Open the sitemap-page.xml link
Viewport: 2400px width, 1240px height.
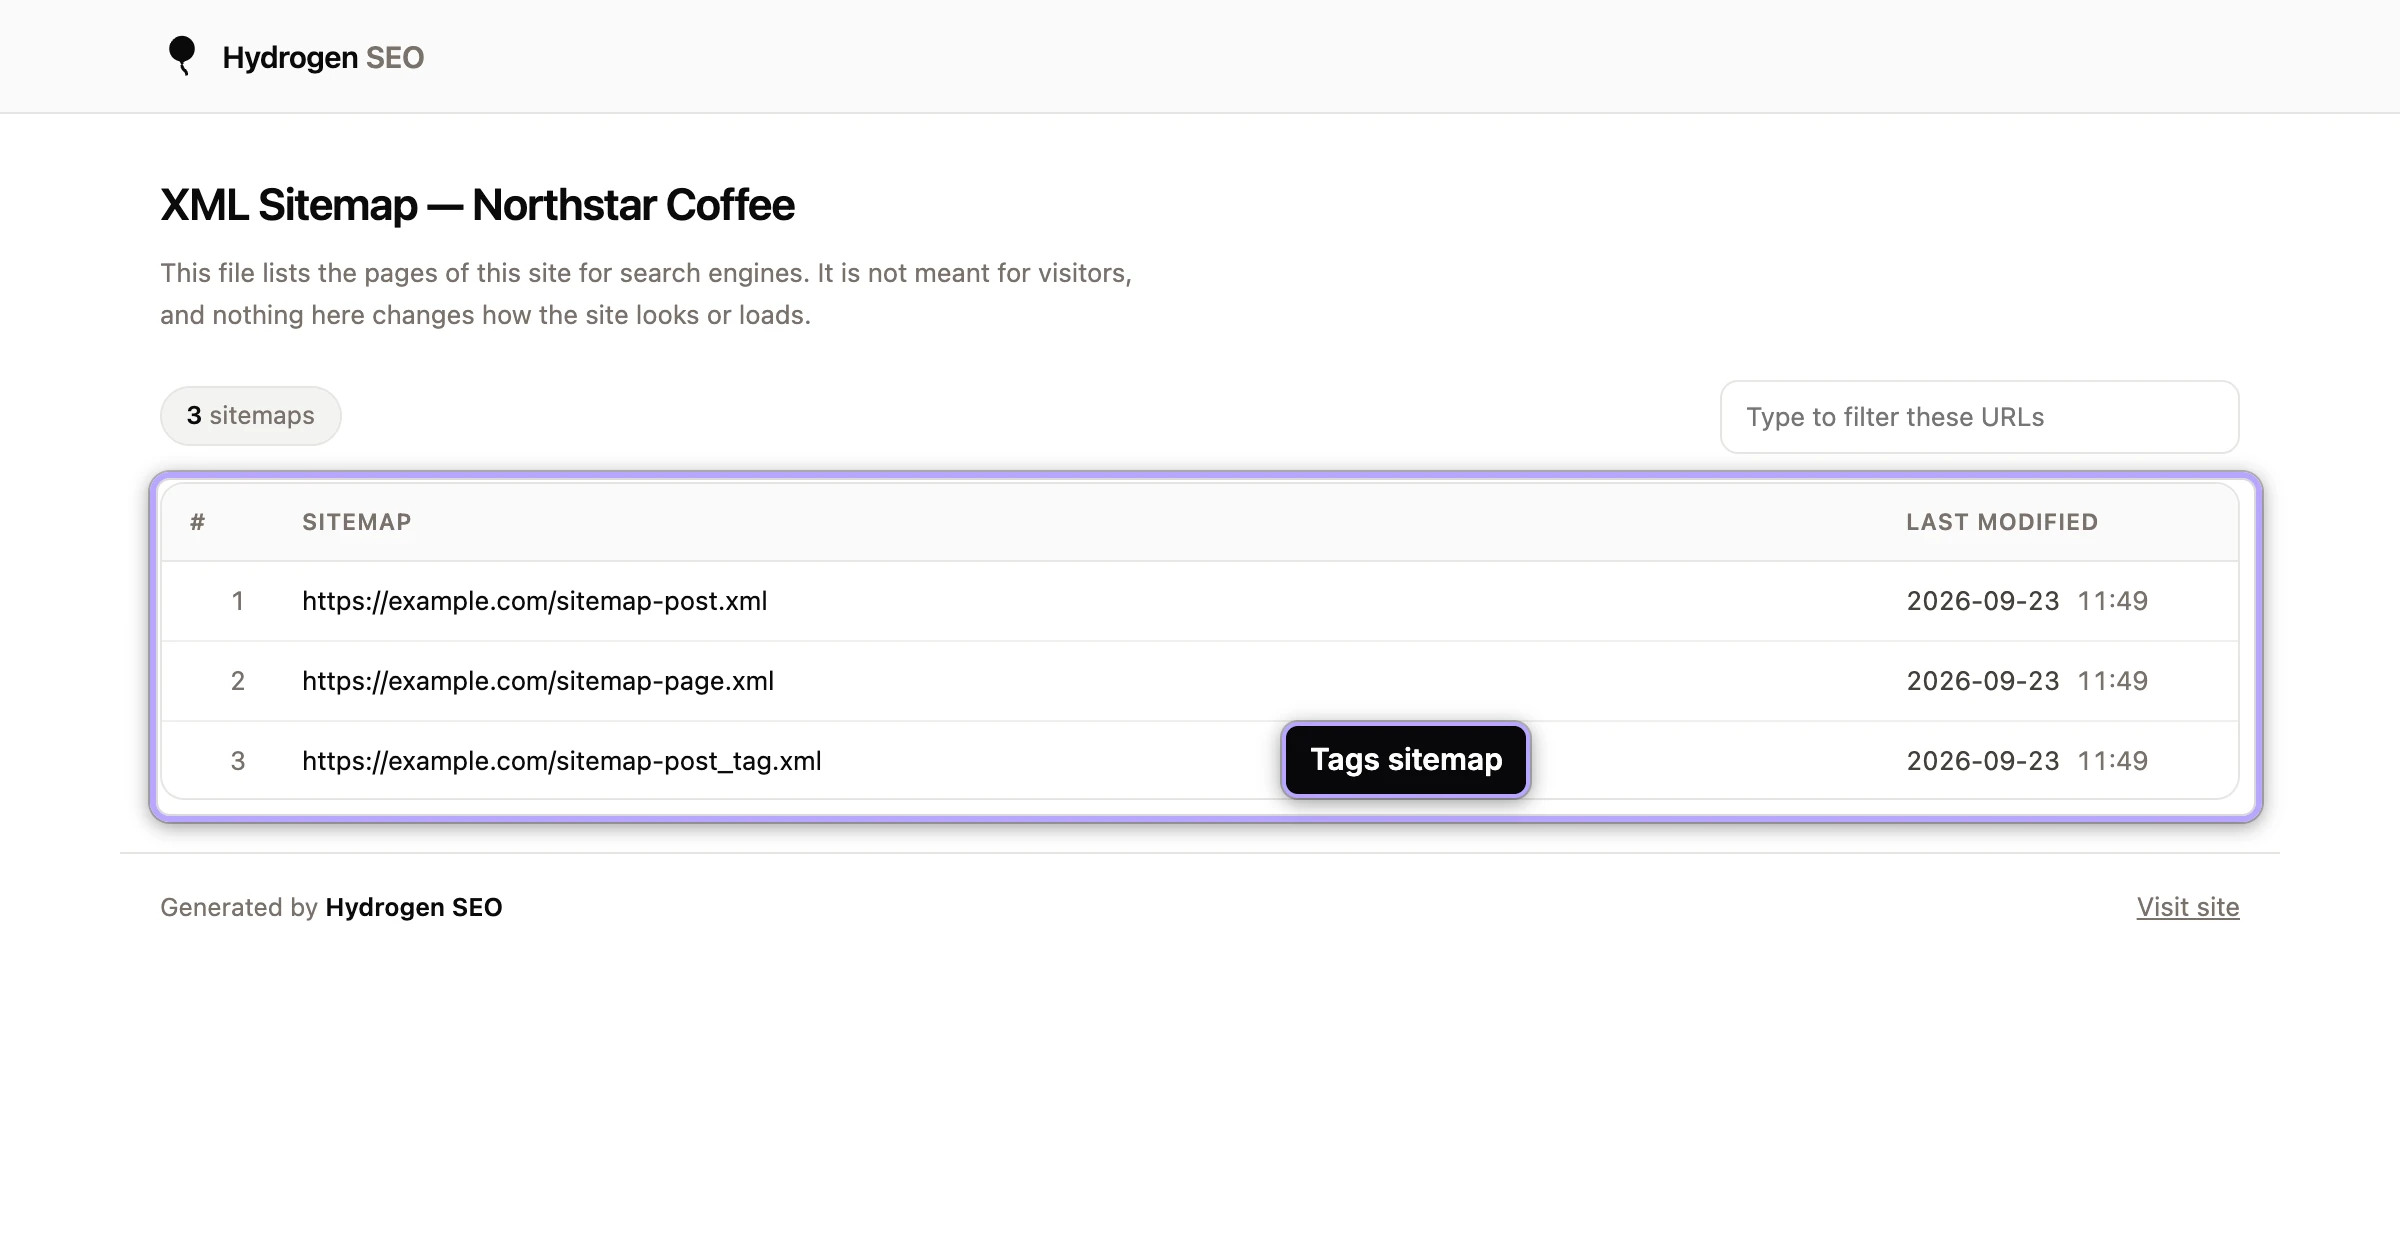[538, 681]
